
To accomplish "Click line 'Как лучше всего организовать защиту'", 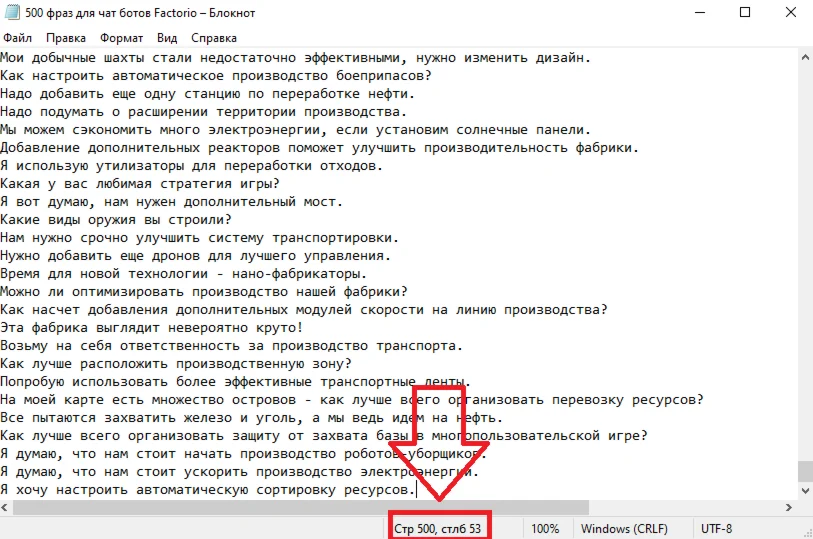I will pyautogui.click(x=324, y=436).
